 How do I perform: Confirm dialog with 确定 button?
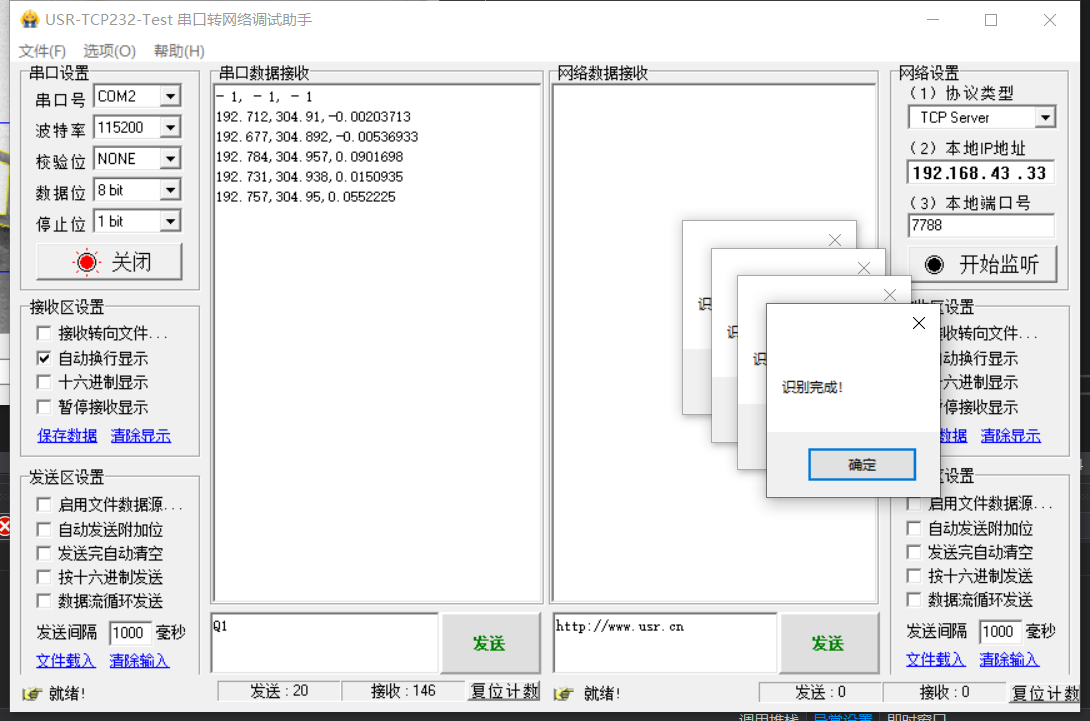coord(862,464)
